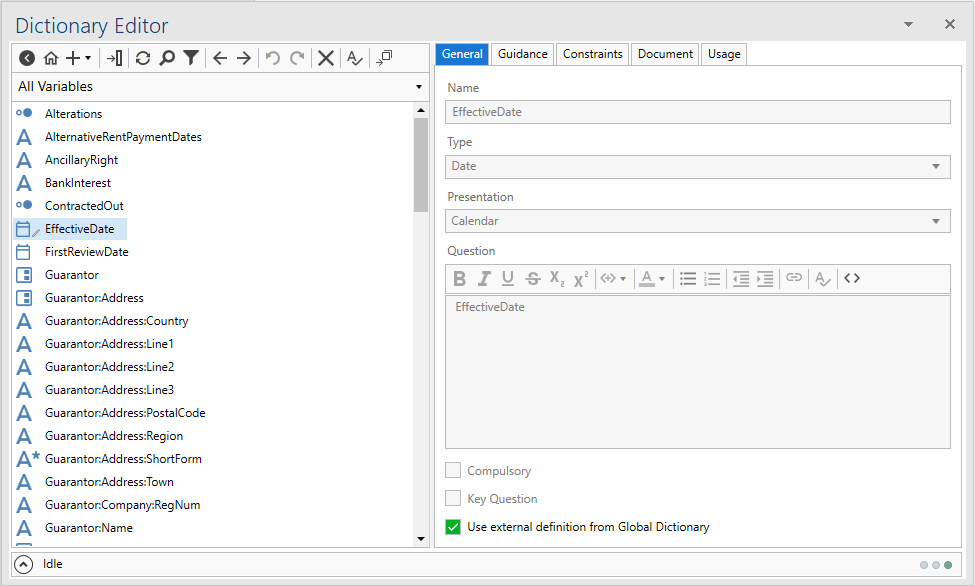Open the Presentation dropdown showing Calendar
This screenshot has height=586, width=975.
coord(938,221)
